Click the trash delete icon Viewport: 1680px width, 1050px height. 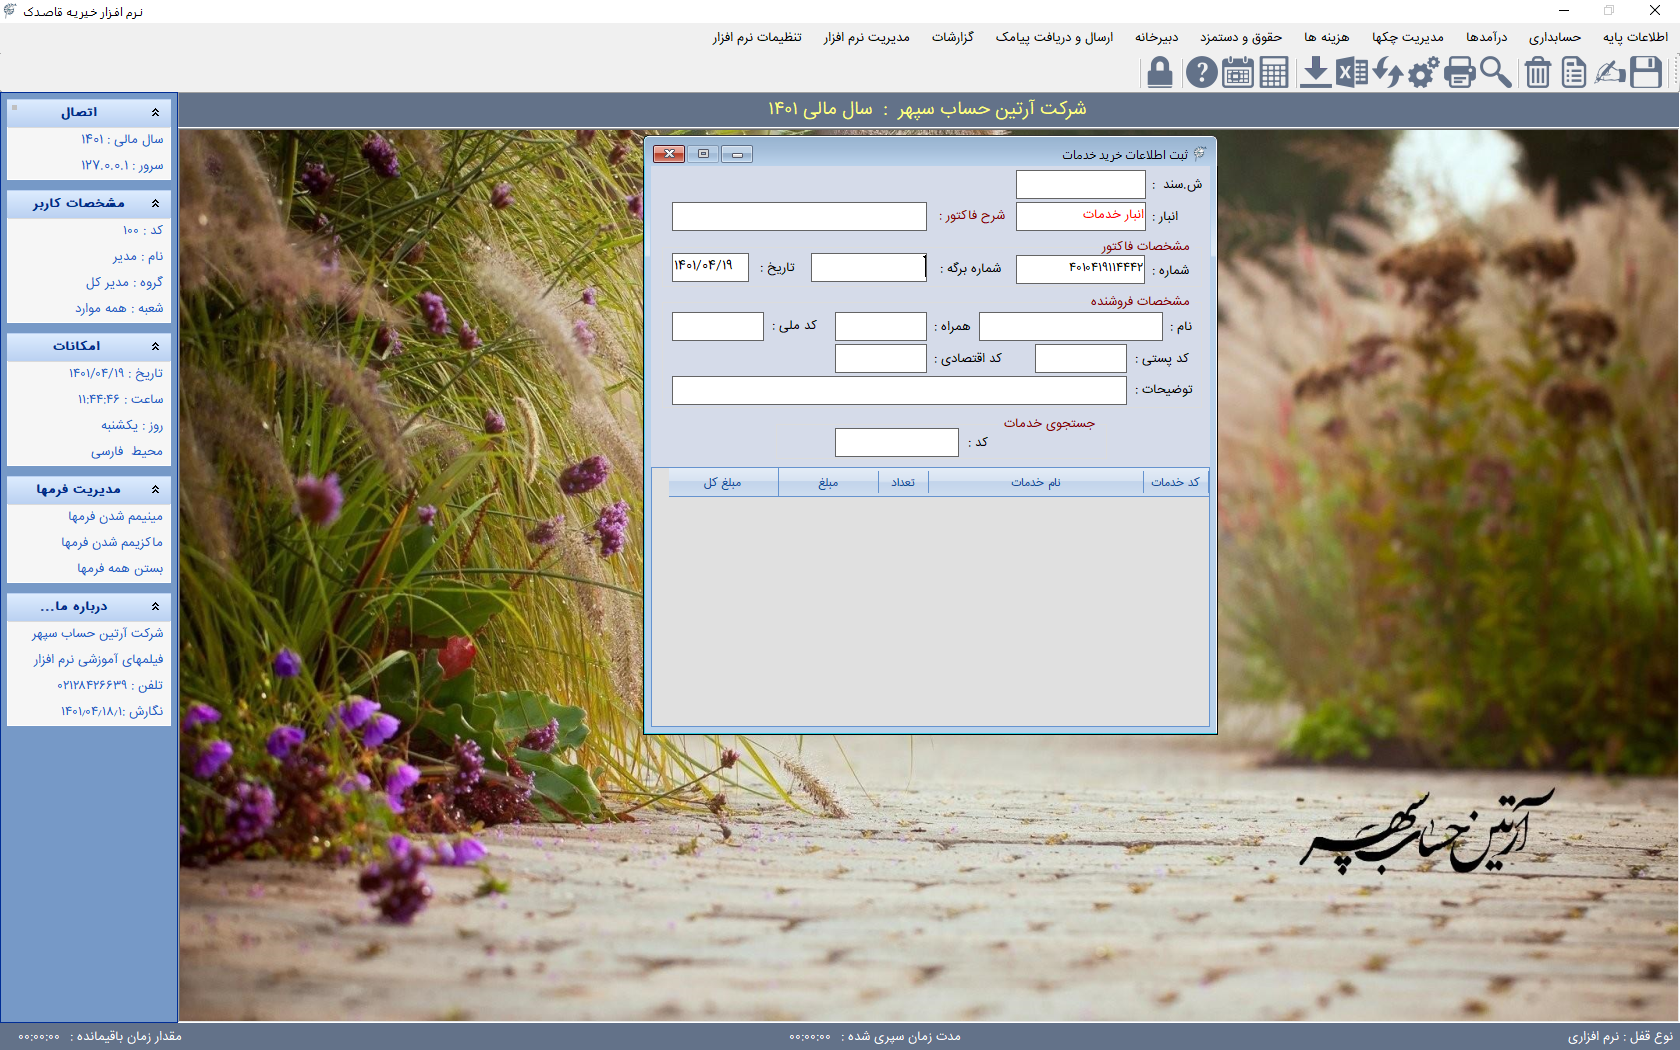coord(1538,73)
